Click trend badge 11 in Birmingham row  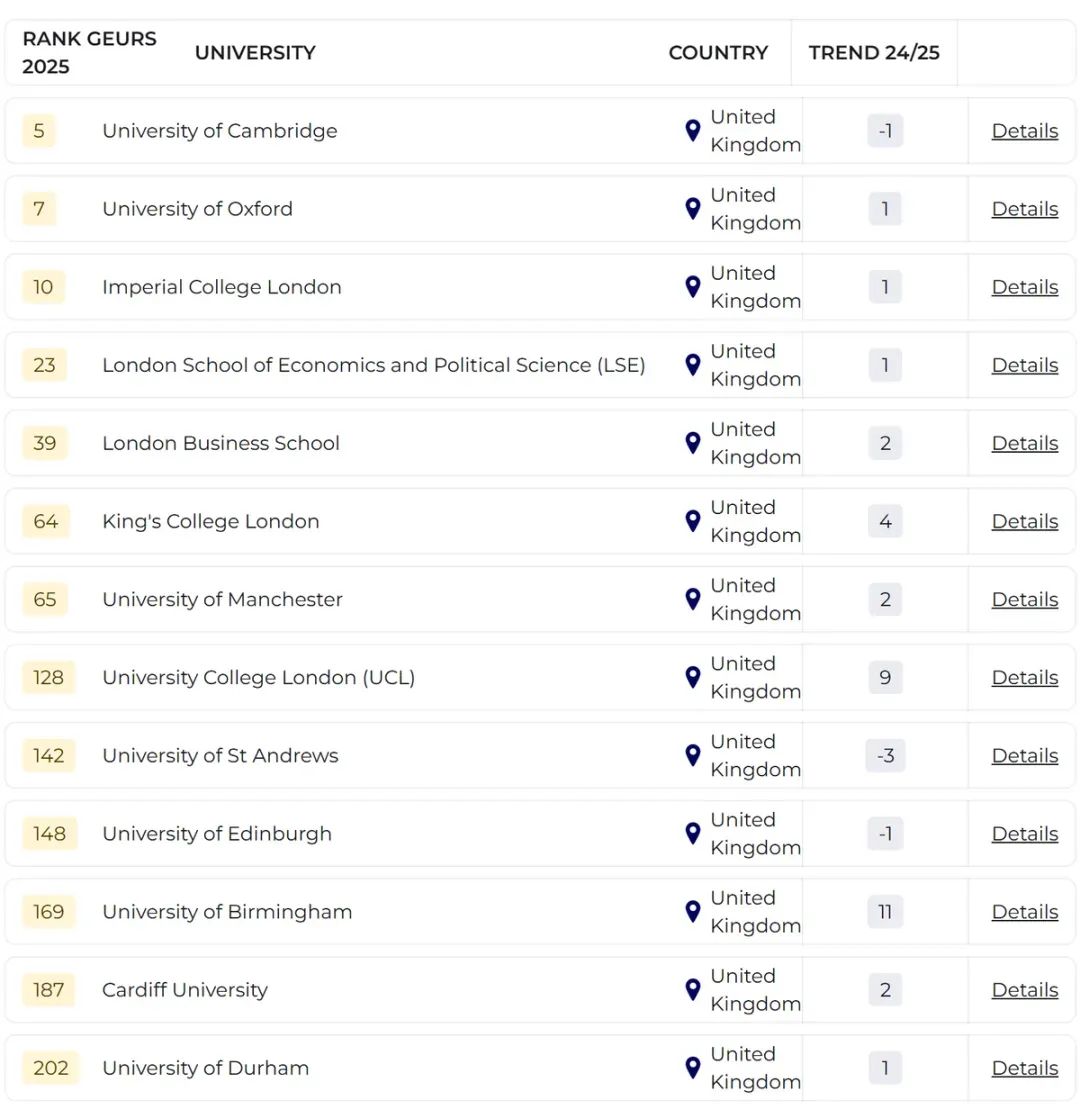pos(885,911)
